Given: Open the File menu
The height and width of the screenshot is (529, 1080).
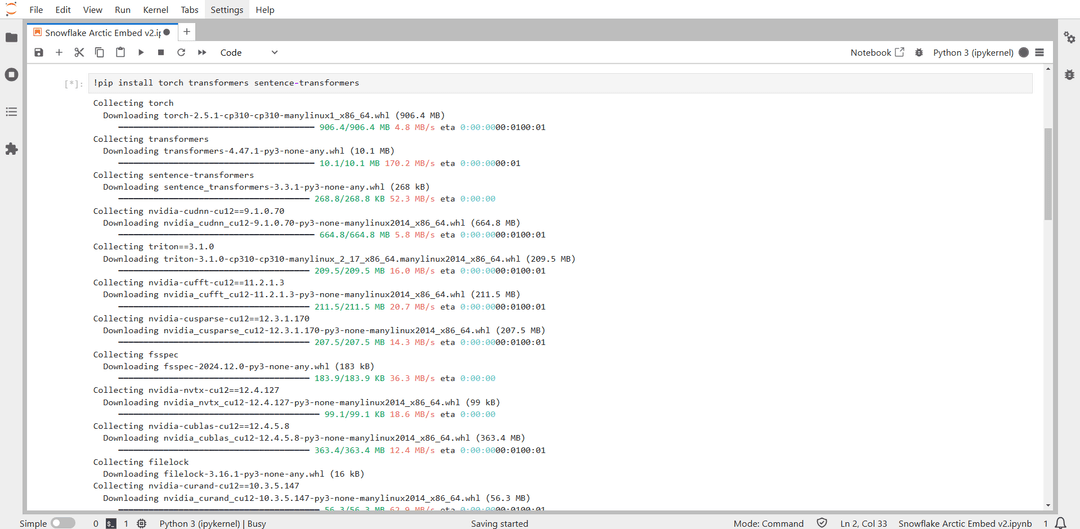Looking at the screenshot, I should pyautogui.click(x=36, y=10).
